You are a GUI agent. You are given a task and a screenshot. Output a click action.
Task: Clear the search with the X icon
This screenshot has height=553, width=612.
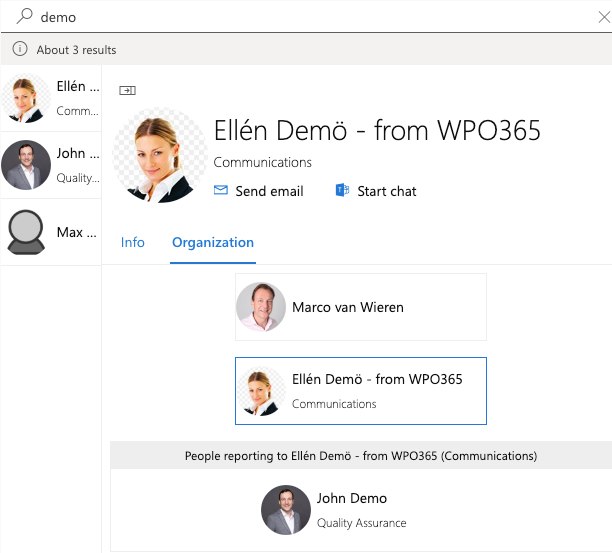(x=604, y=17)
